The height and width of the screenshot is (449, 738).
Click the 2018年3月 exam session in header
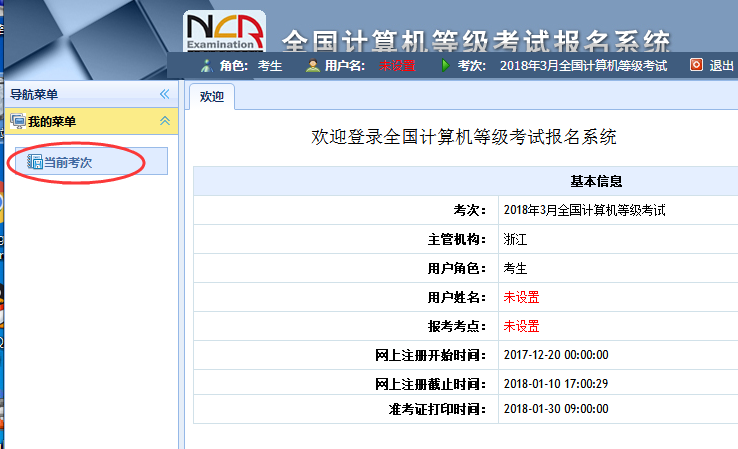pyautogui.click(x=582, y=66)
